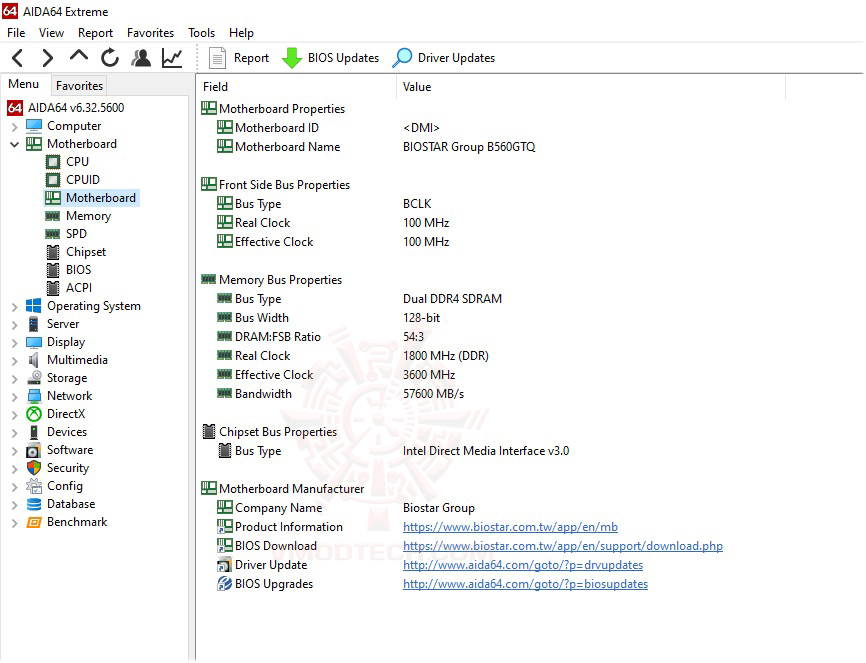Expand the DirectX tree node
Viewport: 866px width, 663px height.
pyautogui.click(x=14, y=415)
